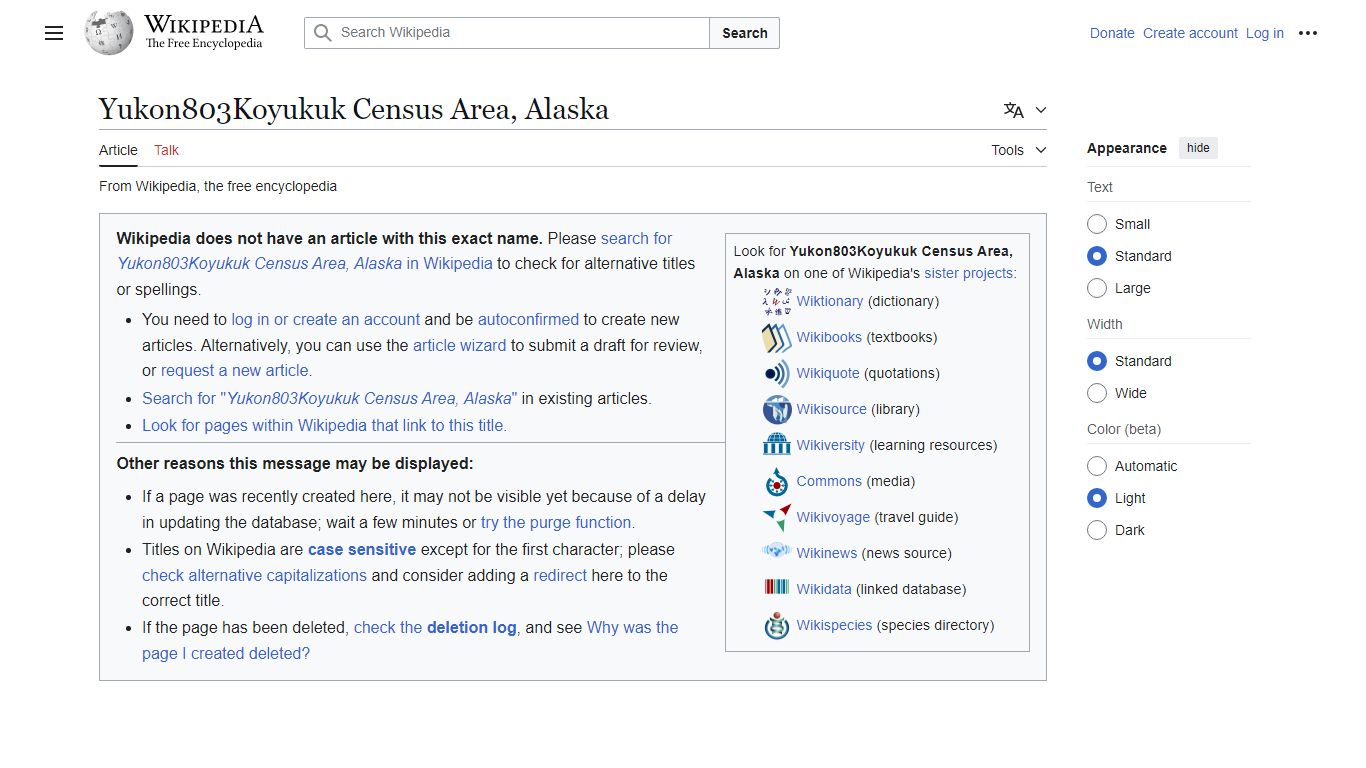Click the Search button
The width and height of the screenshot is (1366, 768).
pyautogui.click(x=745, y=33)
